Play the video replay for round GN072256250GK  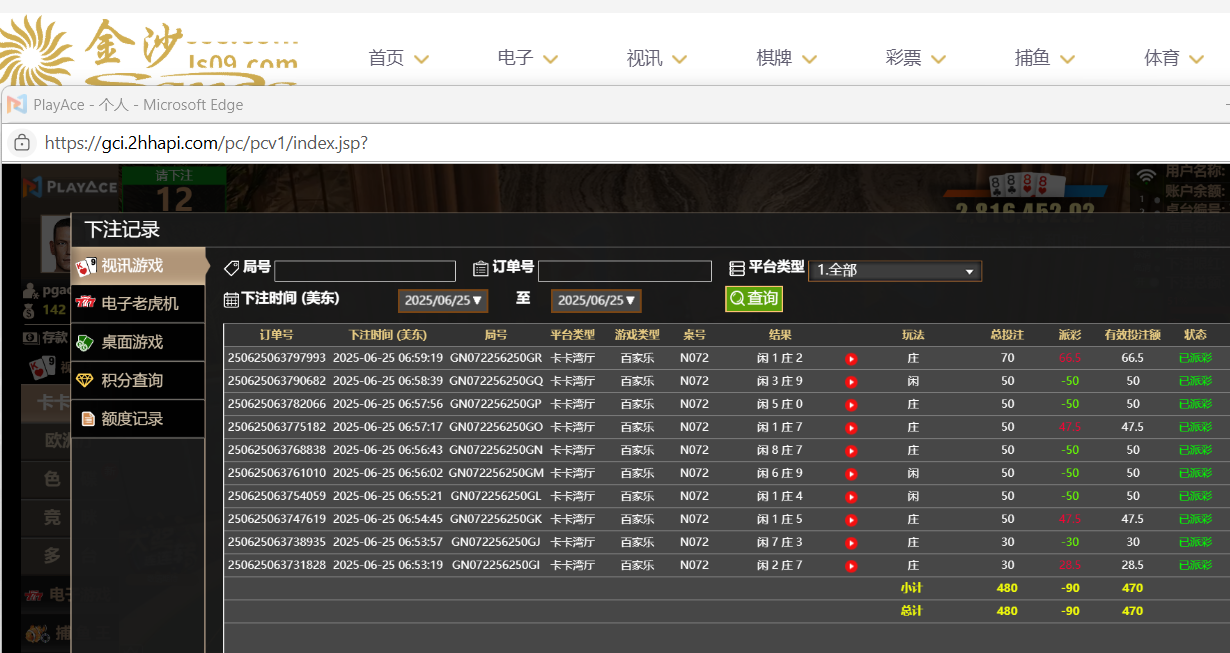click(851, 520)
